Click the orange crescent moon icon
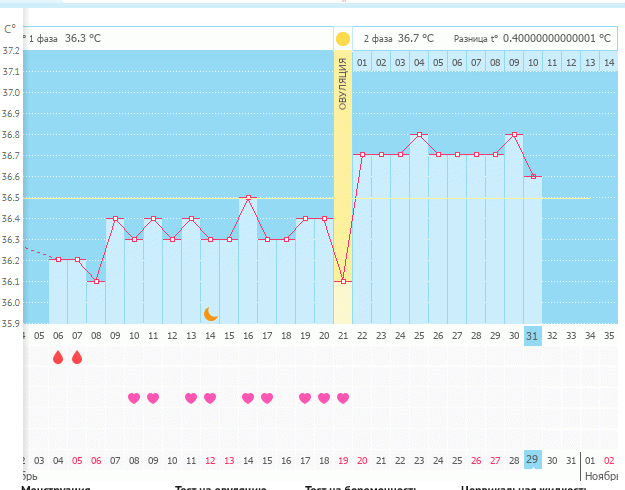Image resolution: width=625 pixels, height=490 pixels. [211, 313]
